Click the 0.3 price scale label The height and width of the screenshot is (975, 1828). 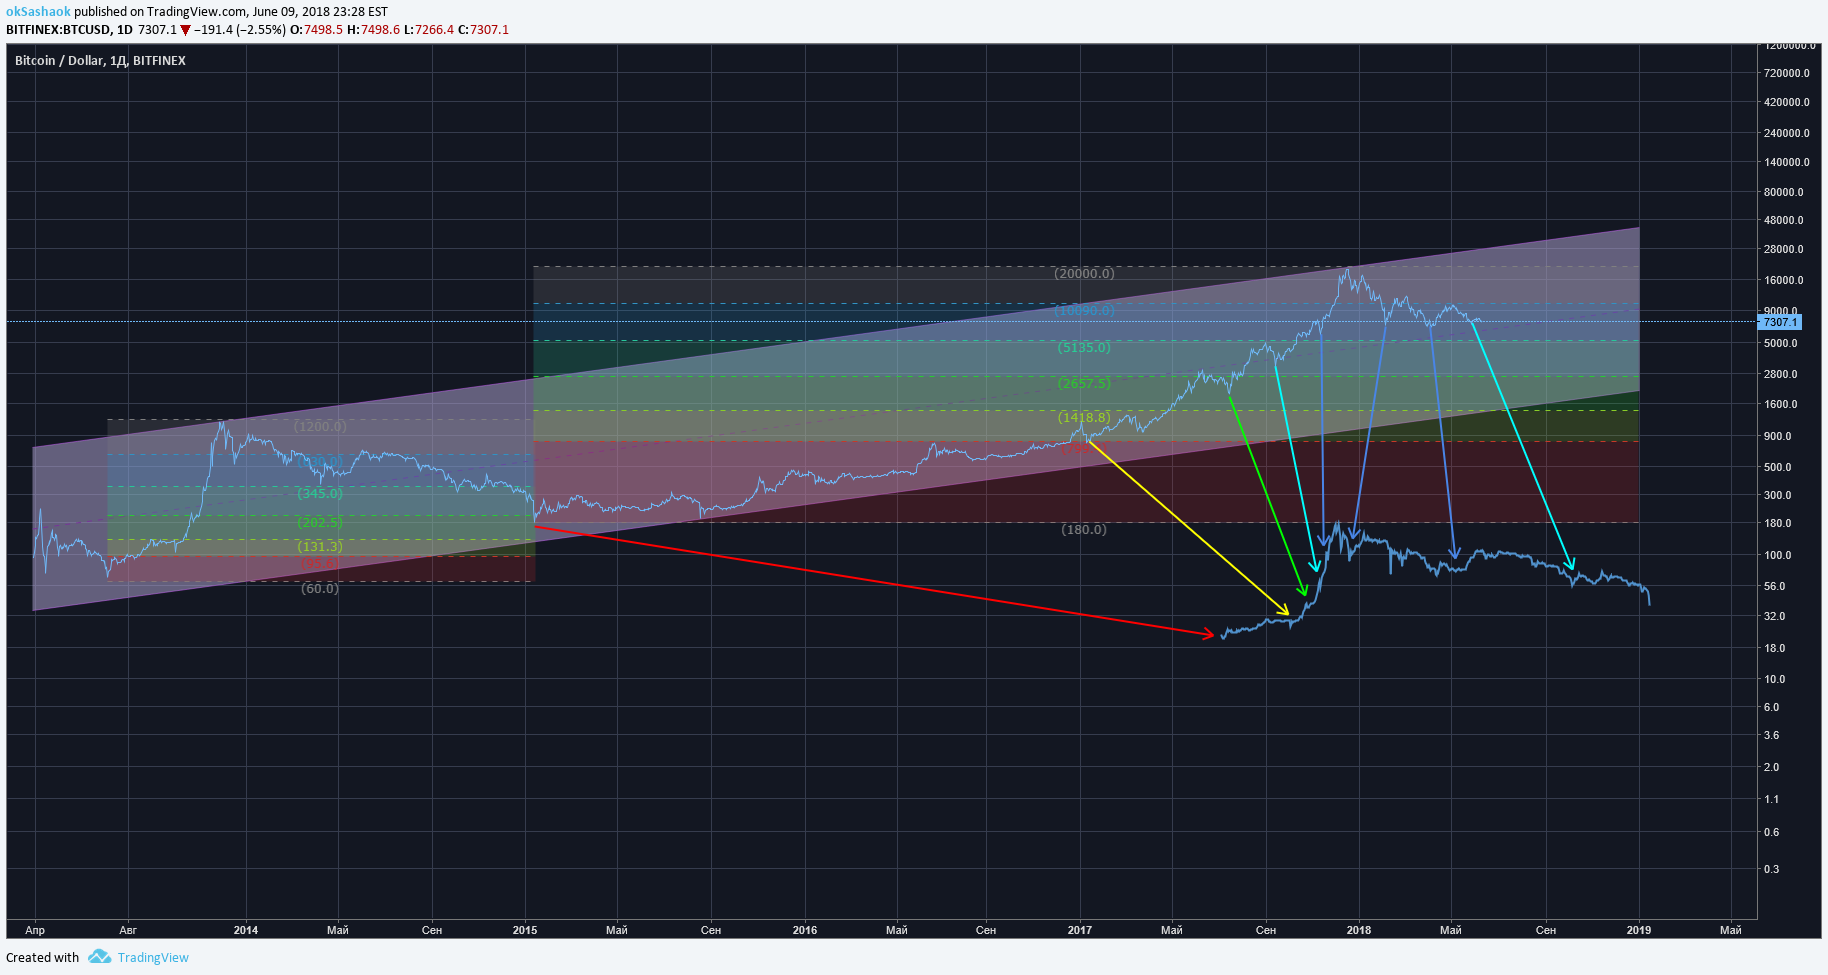(x=1772, y=870)
